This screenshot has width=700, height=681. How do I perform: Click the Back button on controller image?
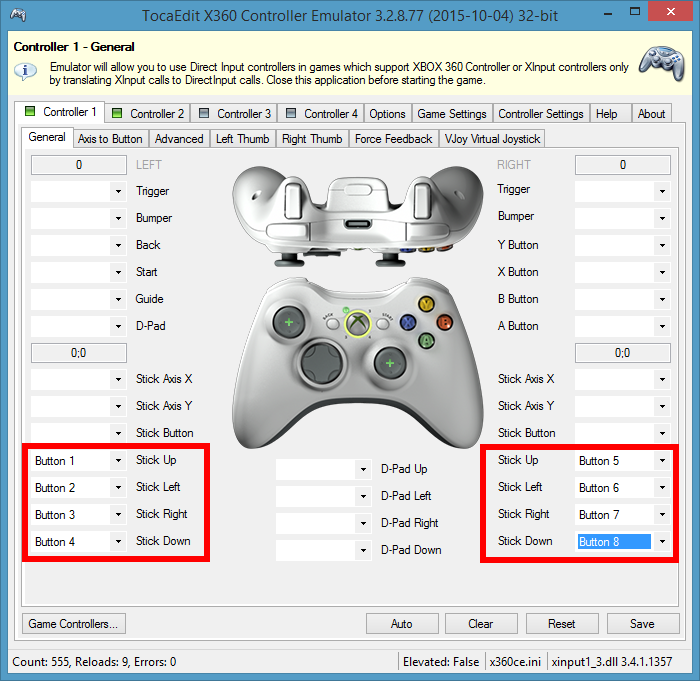pos(332,323)
